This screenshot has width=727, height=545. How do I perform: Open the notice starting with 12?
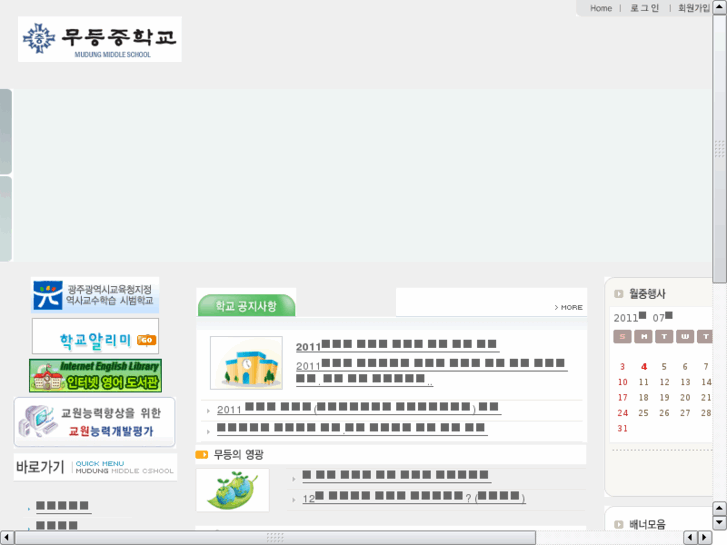[x=414, y=497]
